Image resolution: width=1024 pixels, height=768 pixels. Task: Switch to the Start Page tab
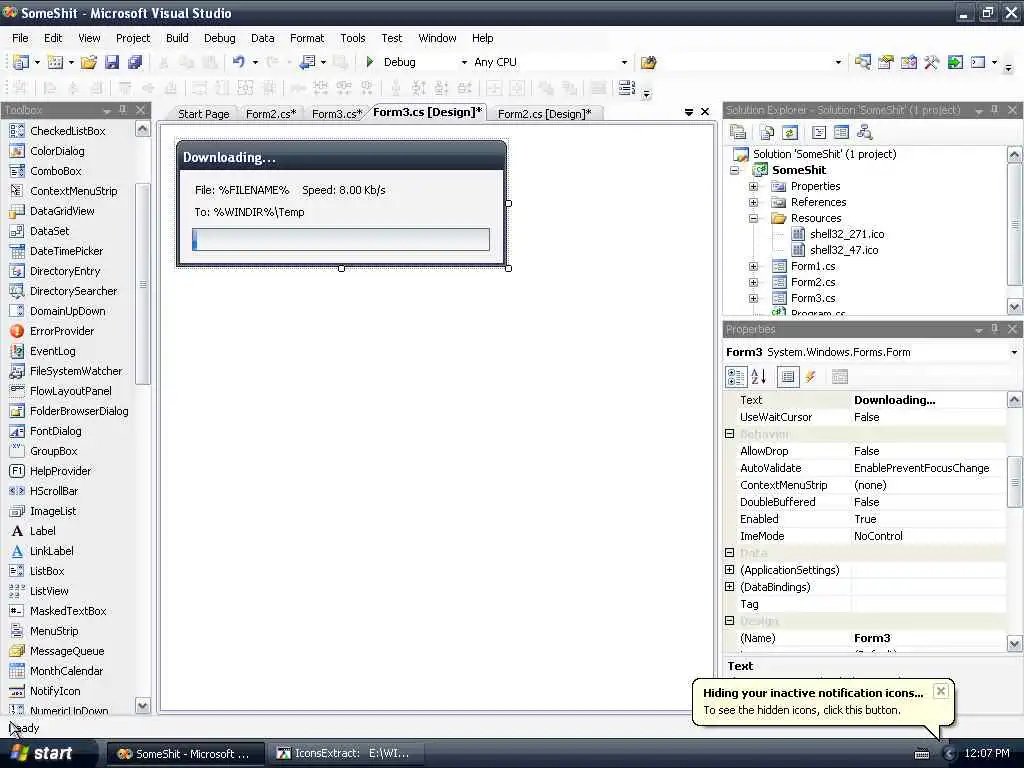204,114
